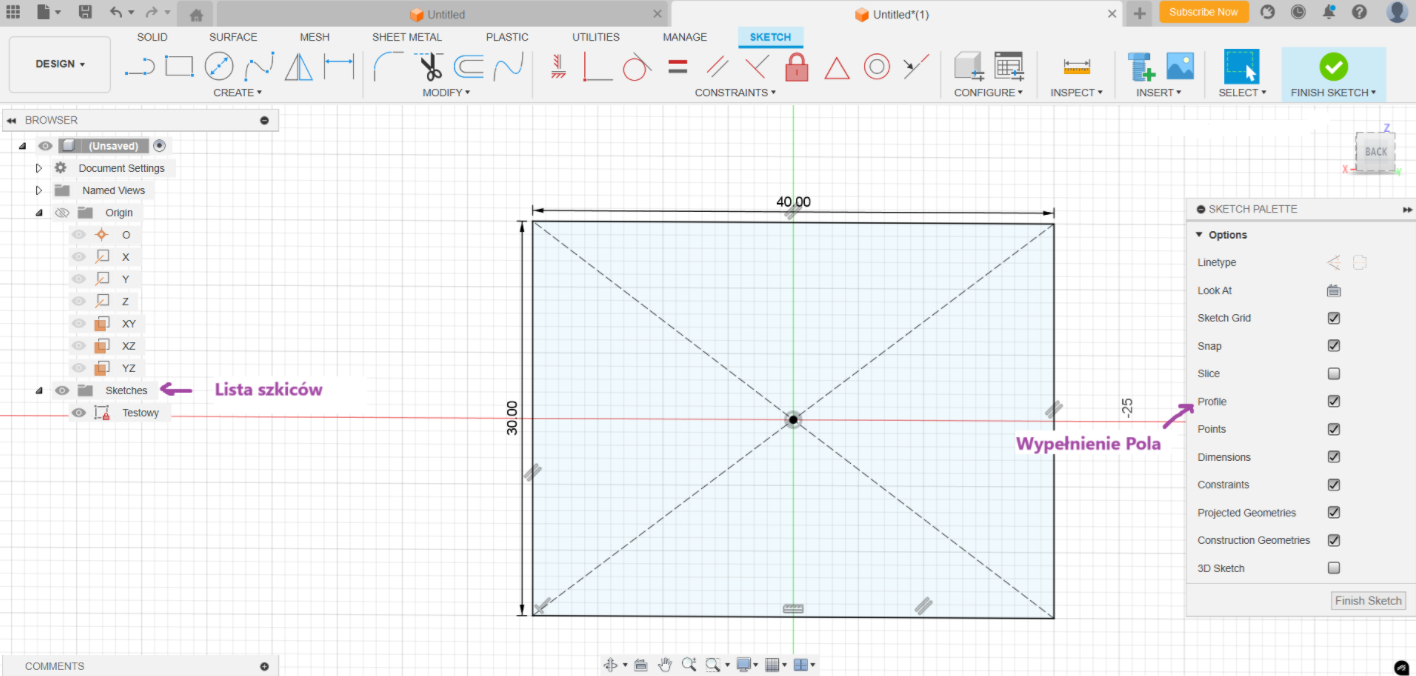Enable the Slice checkbox
The height and width of the screenshot is (676, 1416).
[1333, 374]
